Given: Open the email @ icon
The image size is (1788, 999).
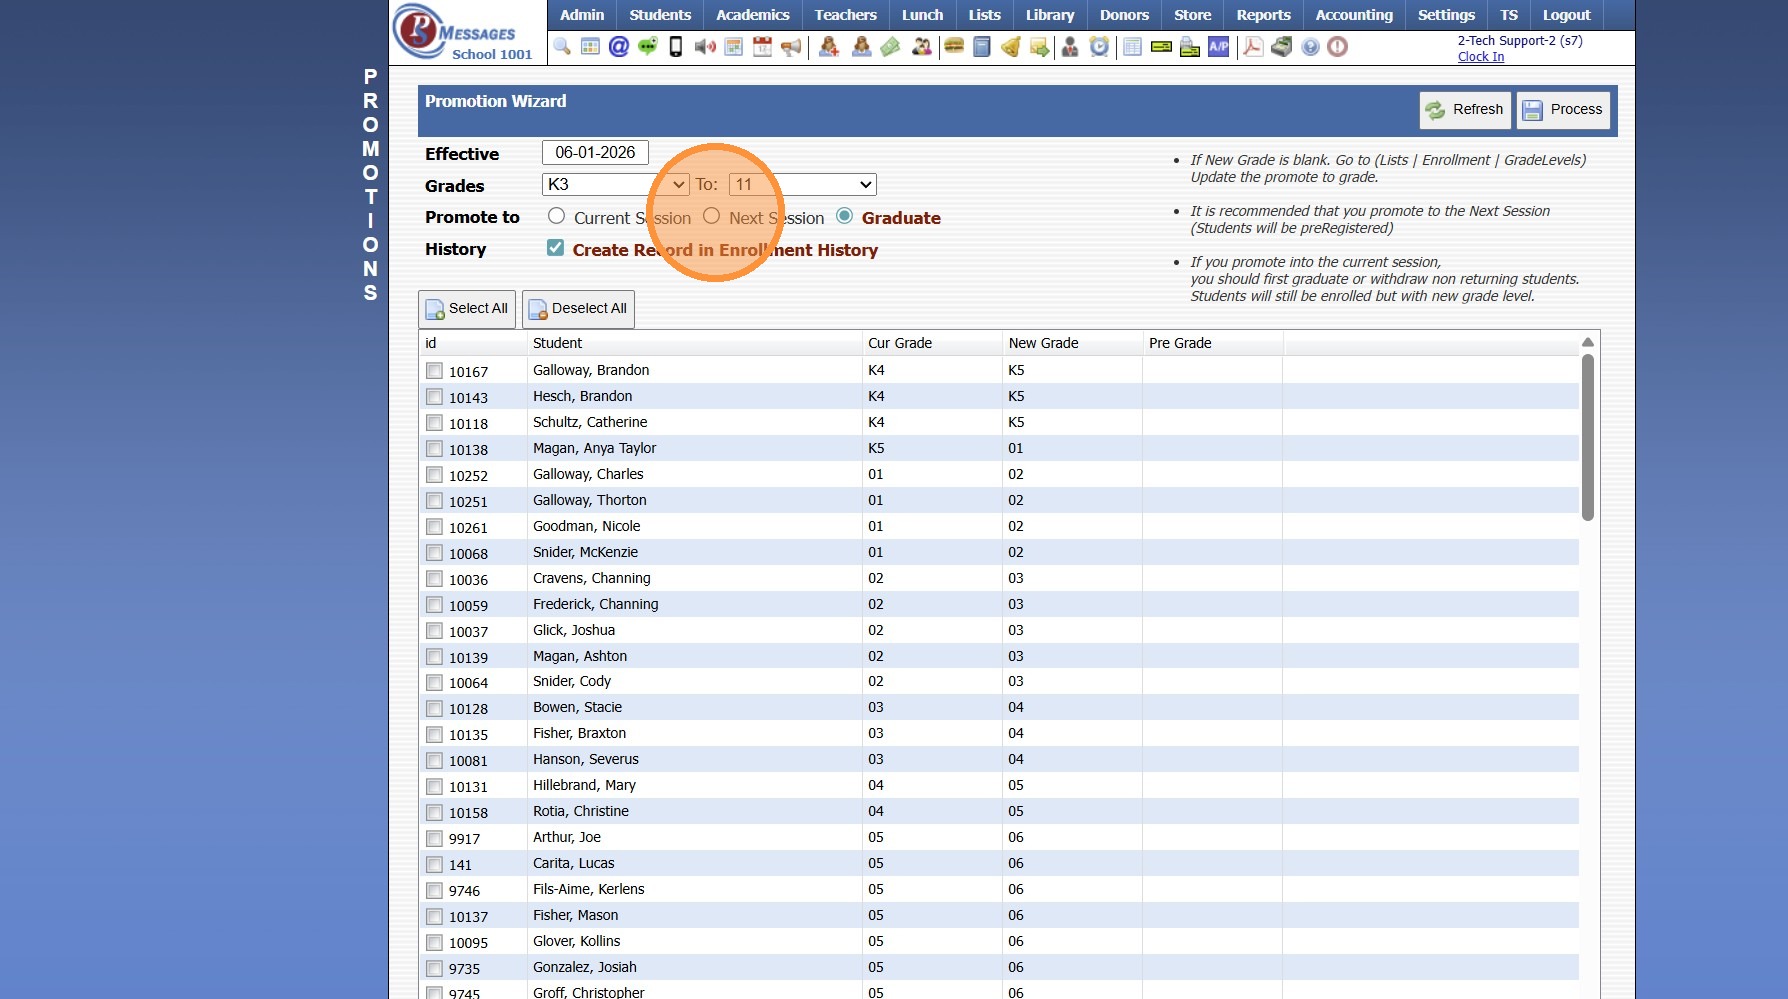Looking at the screenshot, I should pos(619,47).
